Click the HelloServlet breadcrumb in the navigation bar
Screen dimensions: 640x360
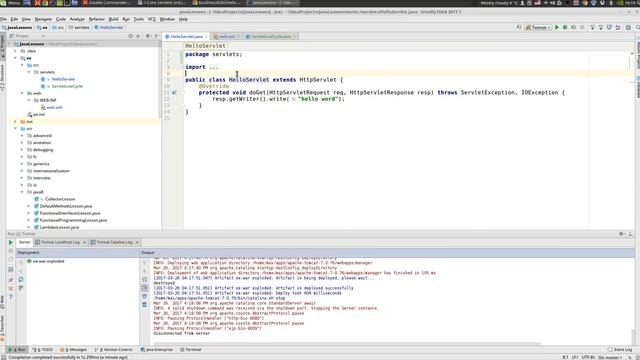(x=111, y=27)
